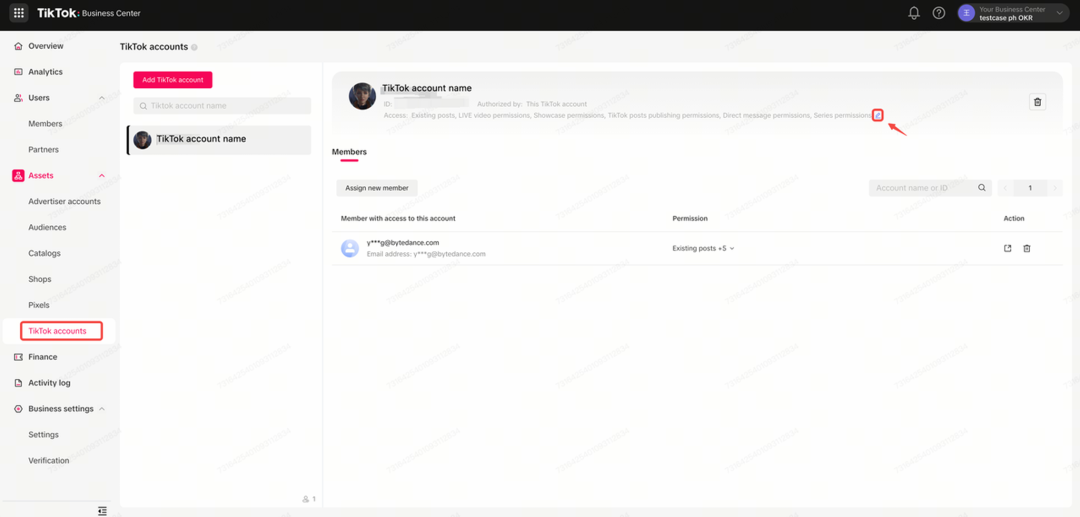Open the app grid launcher icon

[x=19, y=13]
